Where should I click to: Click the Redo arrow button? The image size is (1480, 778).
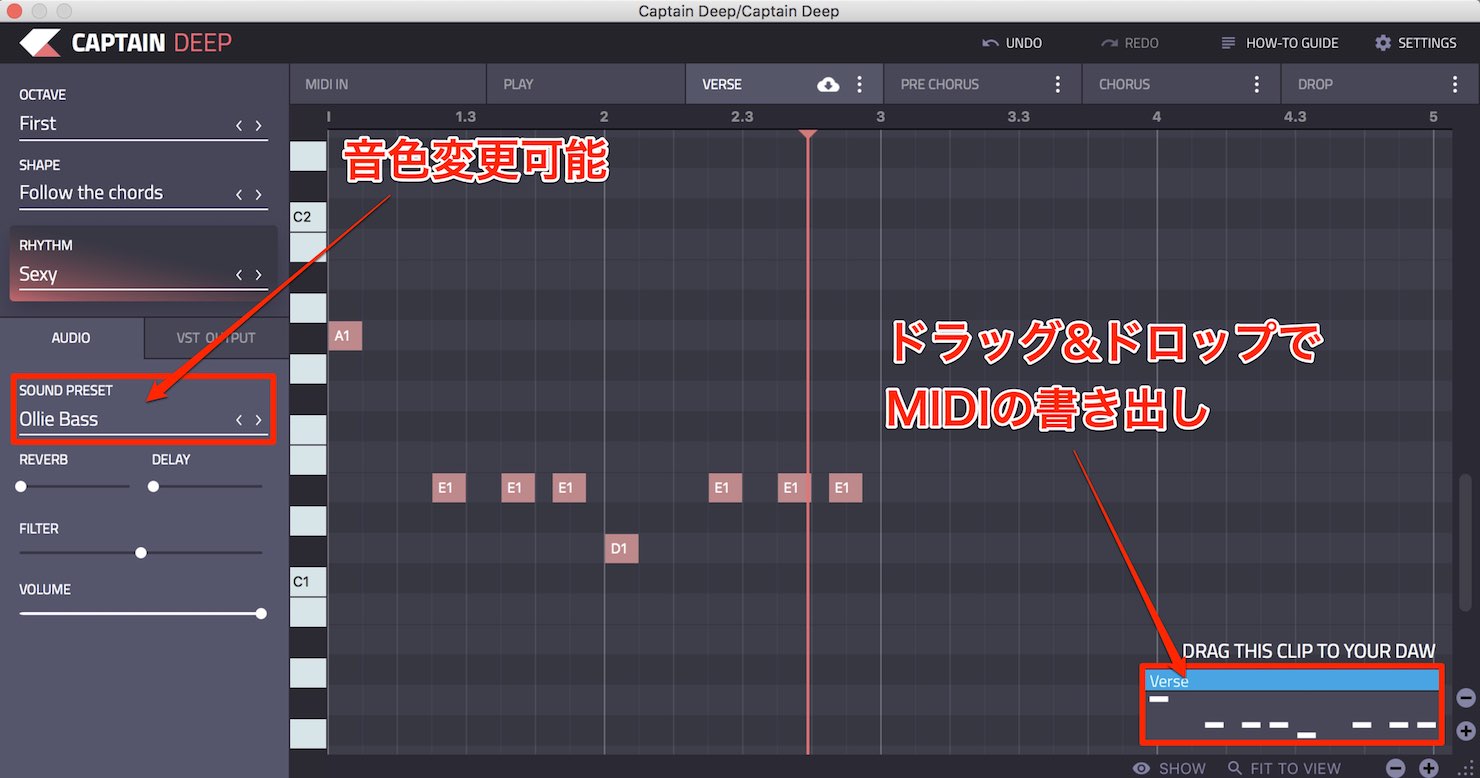(x=1130, y=43)
